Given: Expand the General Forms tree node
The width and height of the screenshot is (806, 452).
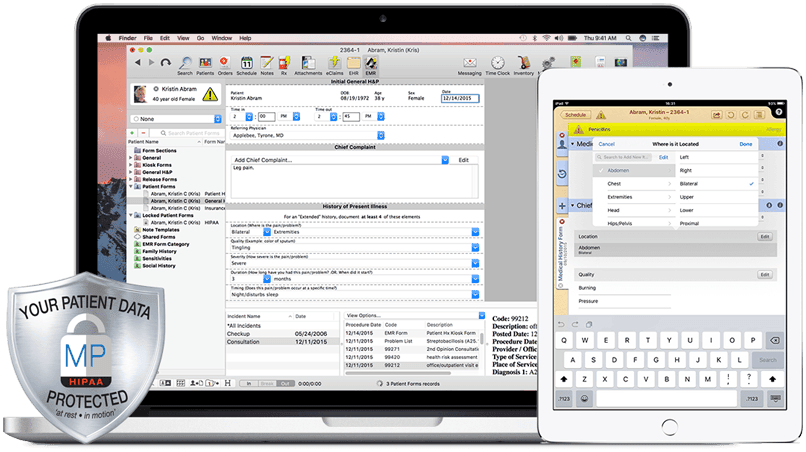Looking at the screenshot, I should pyautogui.click(x=131, y=158).
